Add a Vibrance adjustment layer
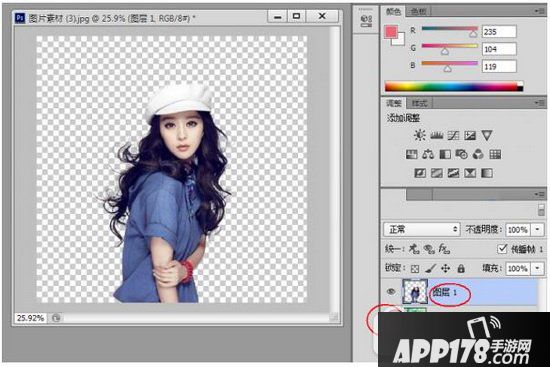The height and width of the screenshot is (367, 550). (x=487, y=135)
